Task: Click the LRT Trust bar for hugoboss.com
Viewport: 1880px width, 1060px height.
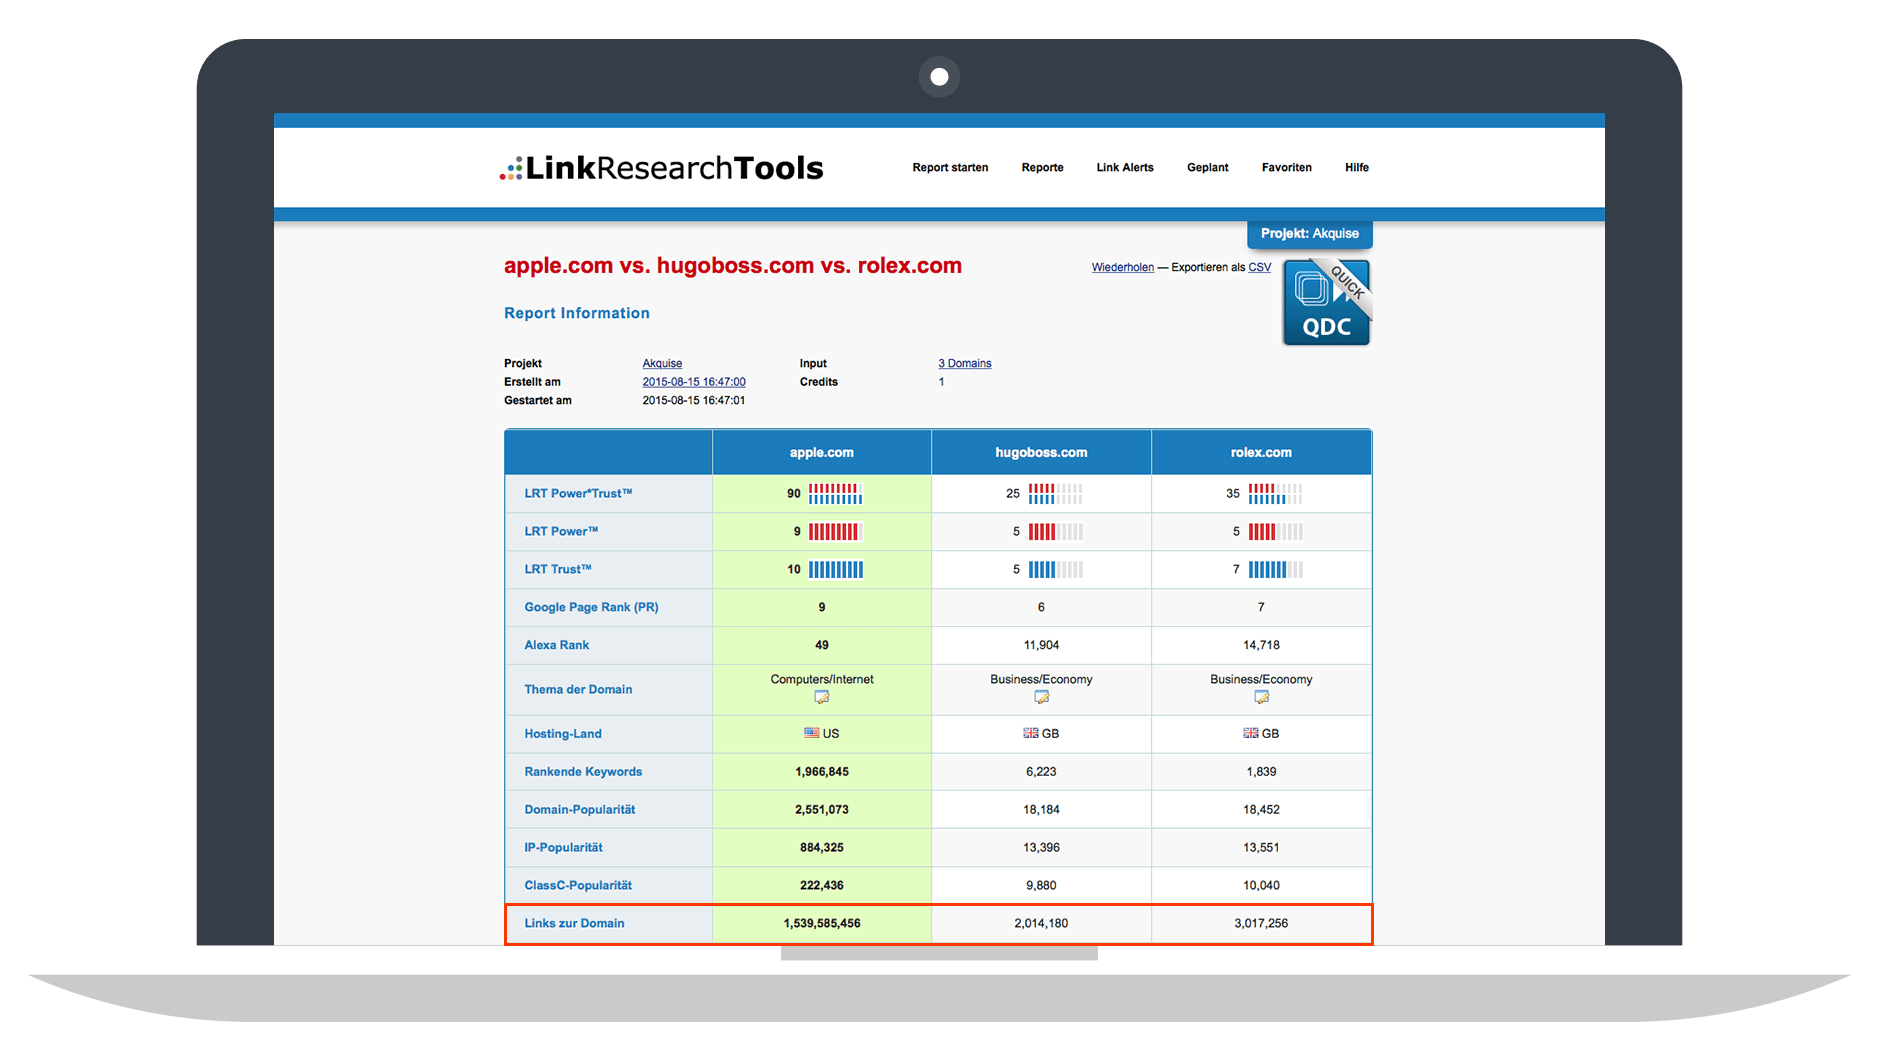Action: [x=1055, y=570]
